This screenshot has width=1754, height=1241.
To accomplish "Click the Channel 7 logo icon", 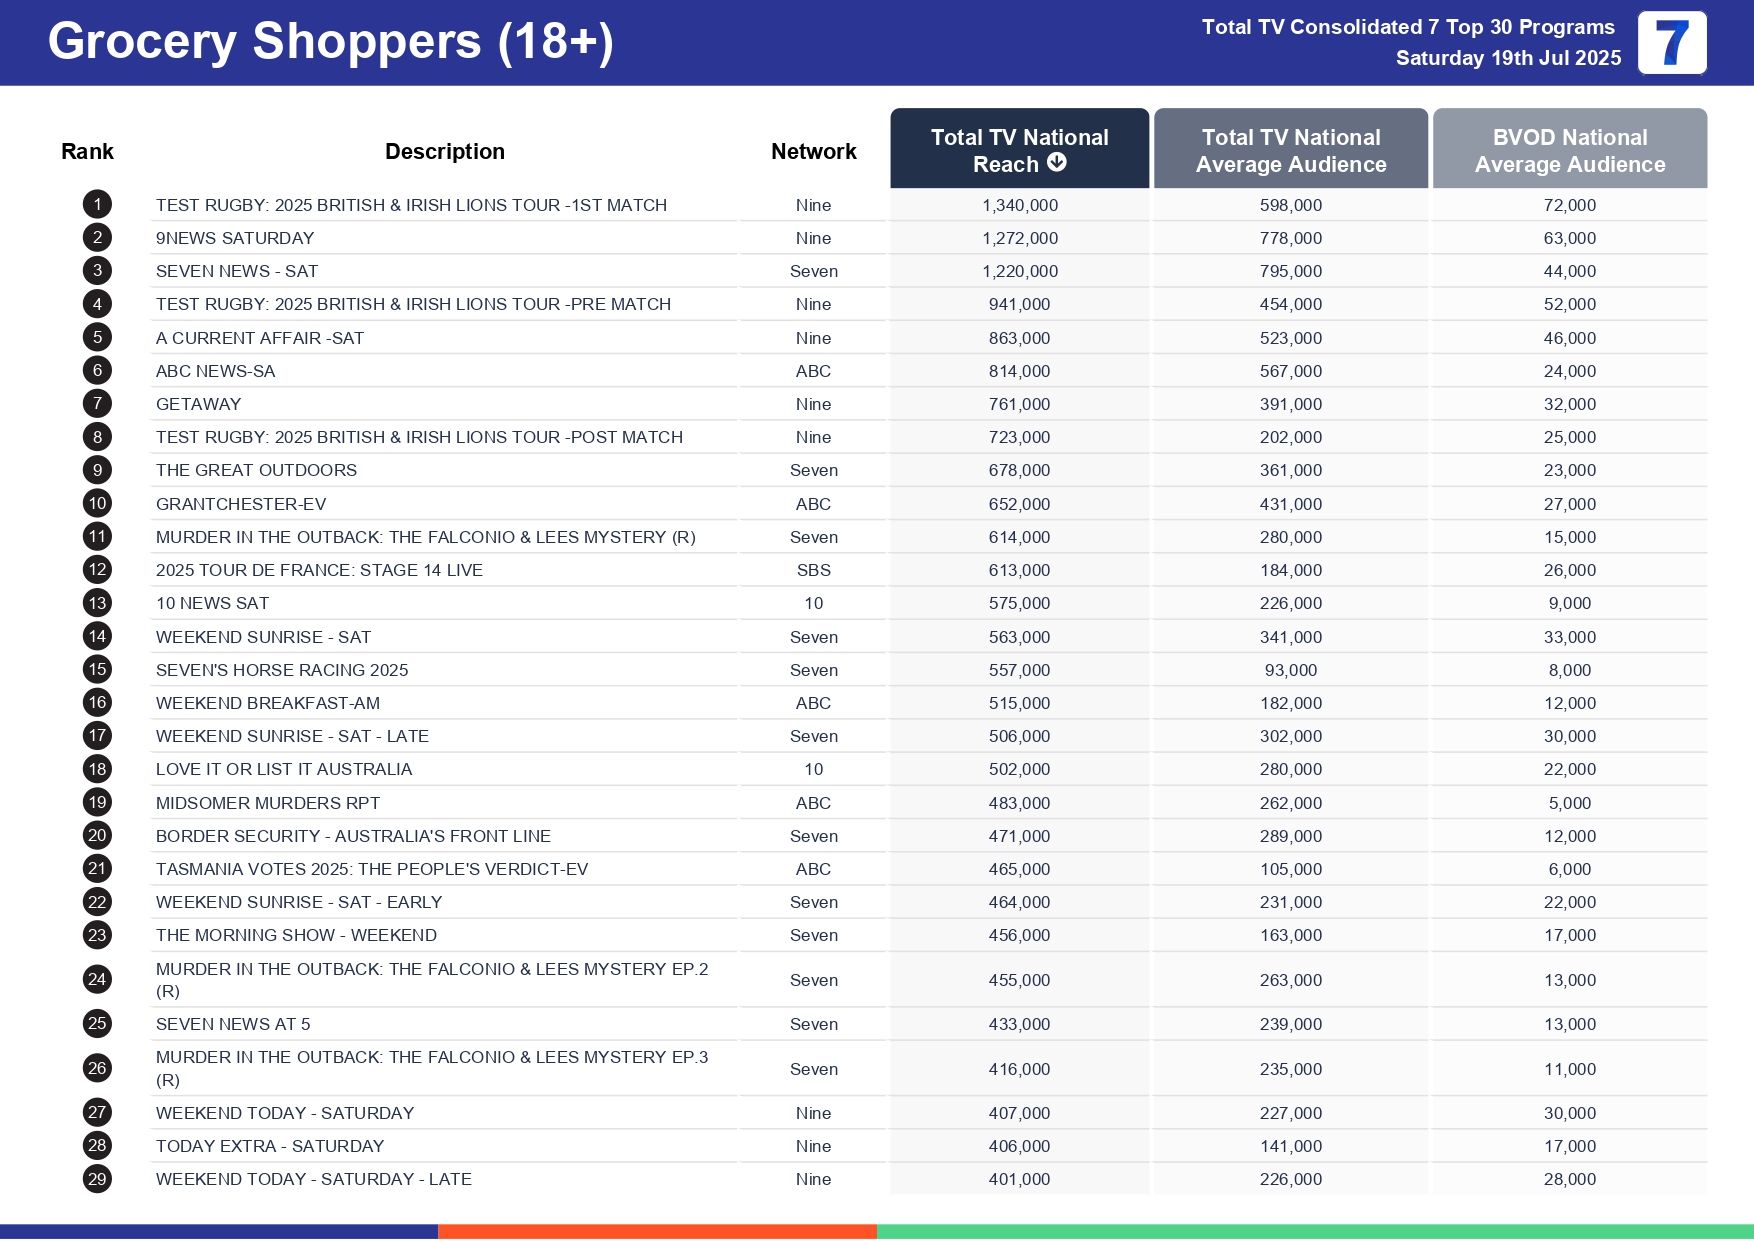I will coord(1671,43).
